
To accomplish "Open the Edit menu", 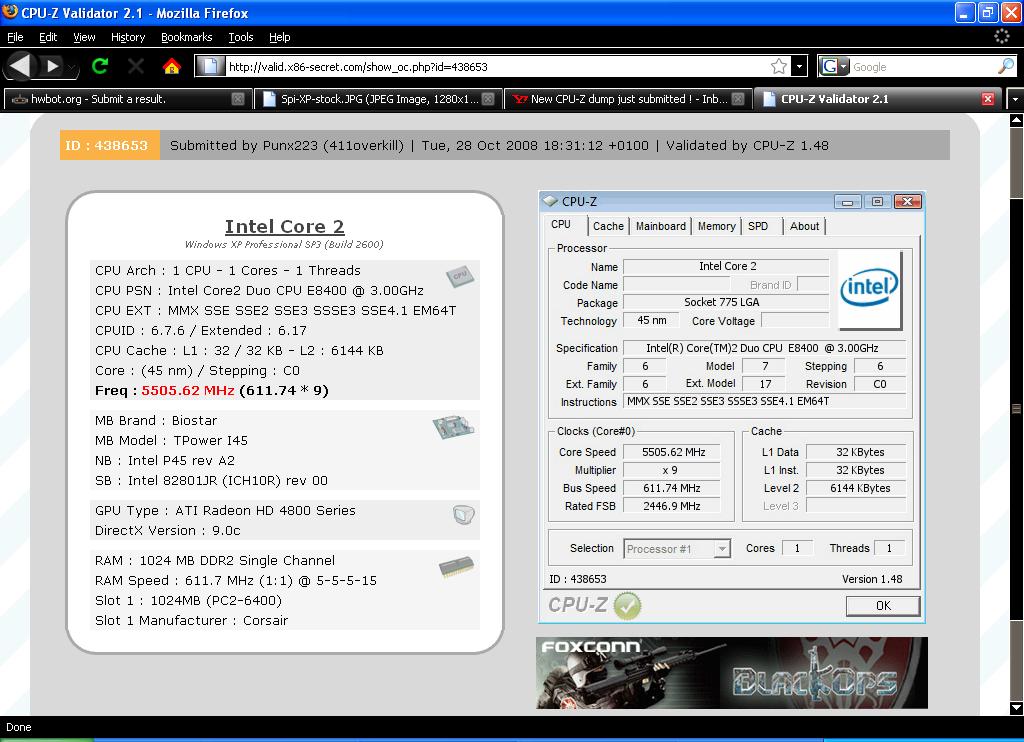I will [48, 37].
